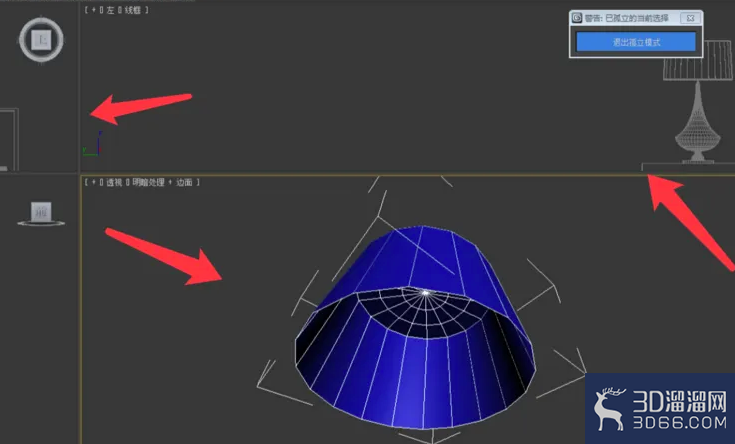Close the 警告: 已孤立的当前选择 dialog

coord(690,18)
